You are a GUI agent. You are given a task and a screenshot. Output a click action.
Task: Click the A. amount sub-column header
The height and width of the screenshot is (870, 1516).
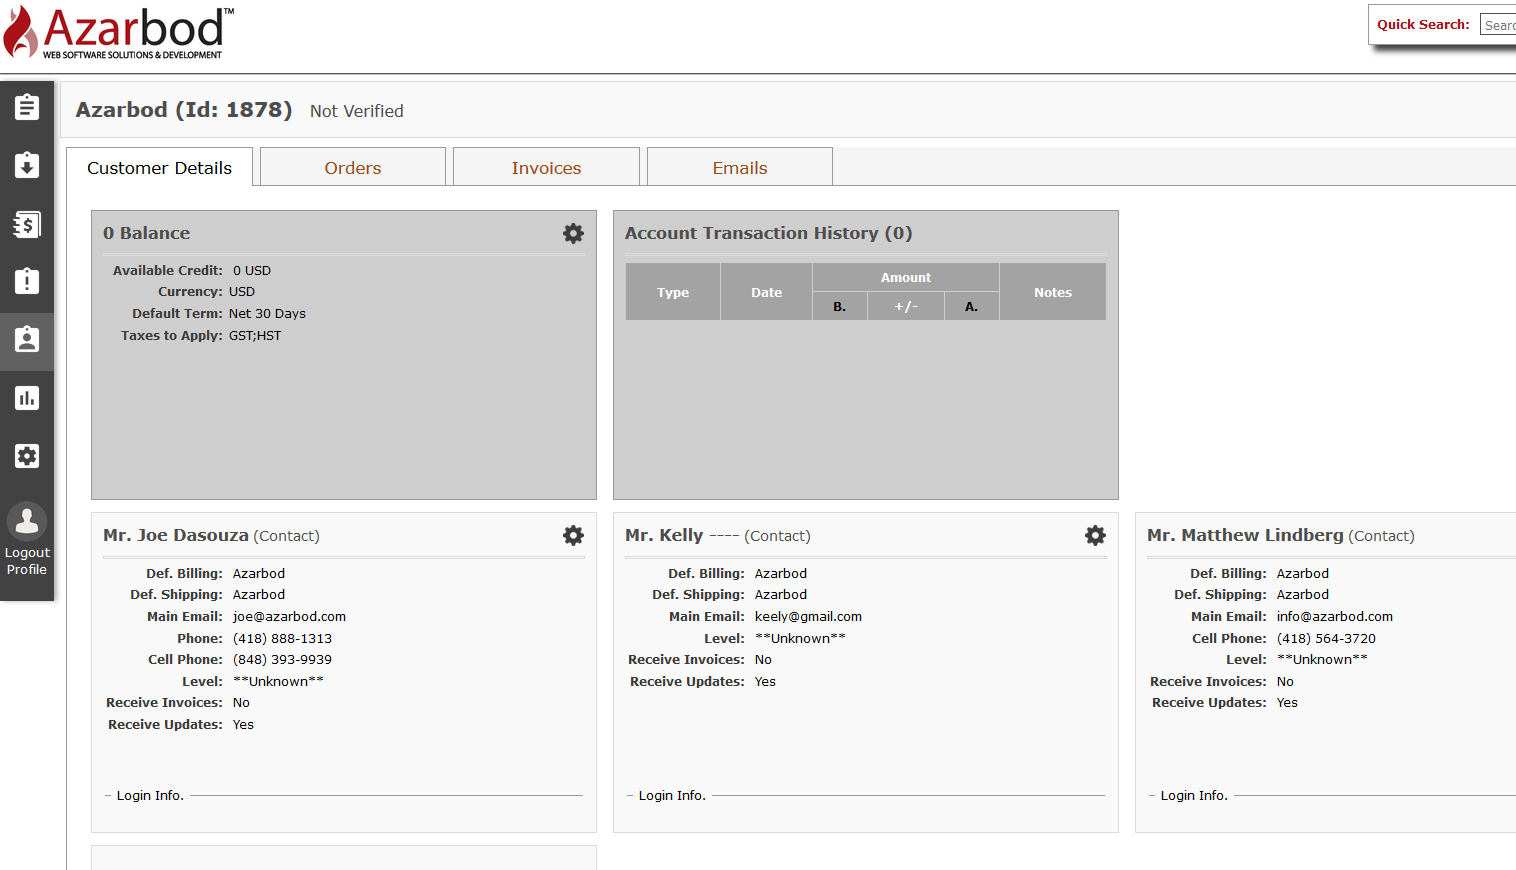click(972, 307)
